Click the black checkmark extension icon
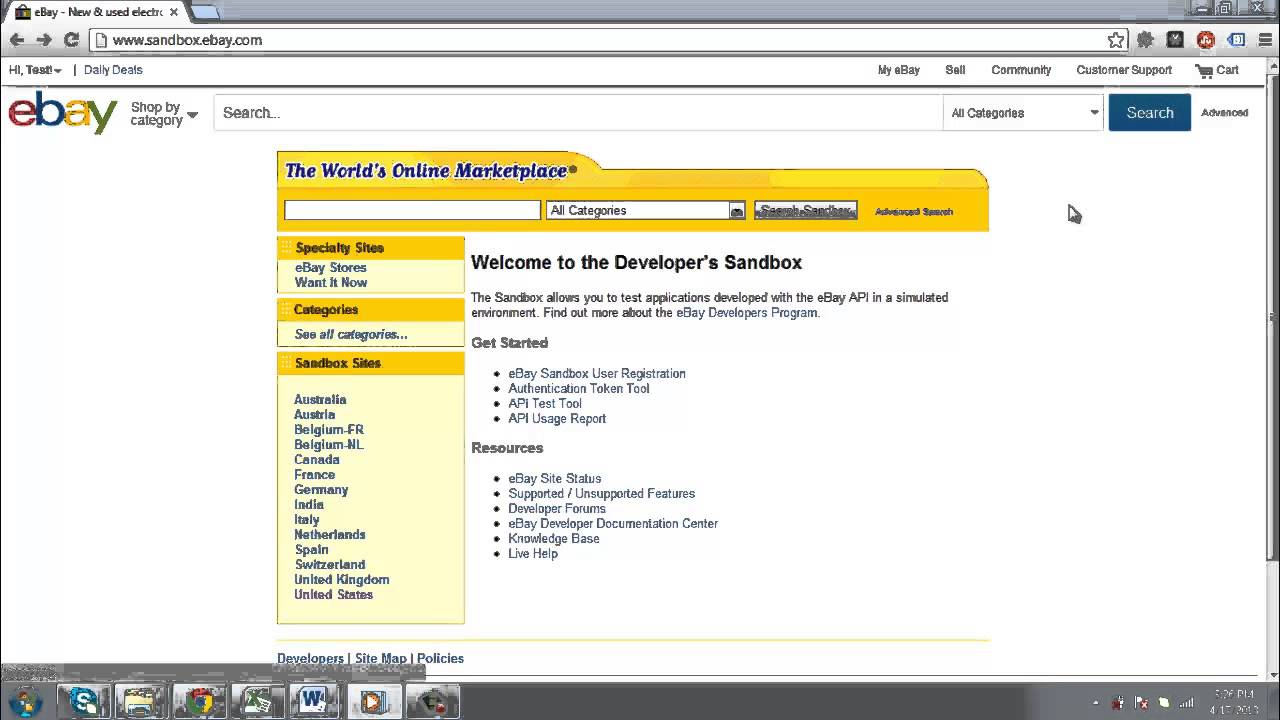The height and width of the screenshot is (720, 1280). 1176,40
